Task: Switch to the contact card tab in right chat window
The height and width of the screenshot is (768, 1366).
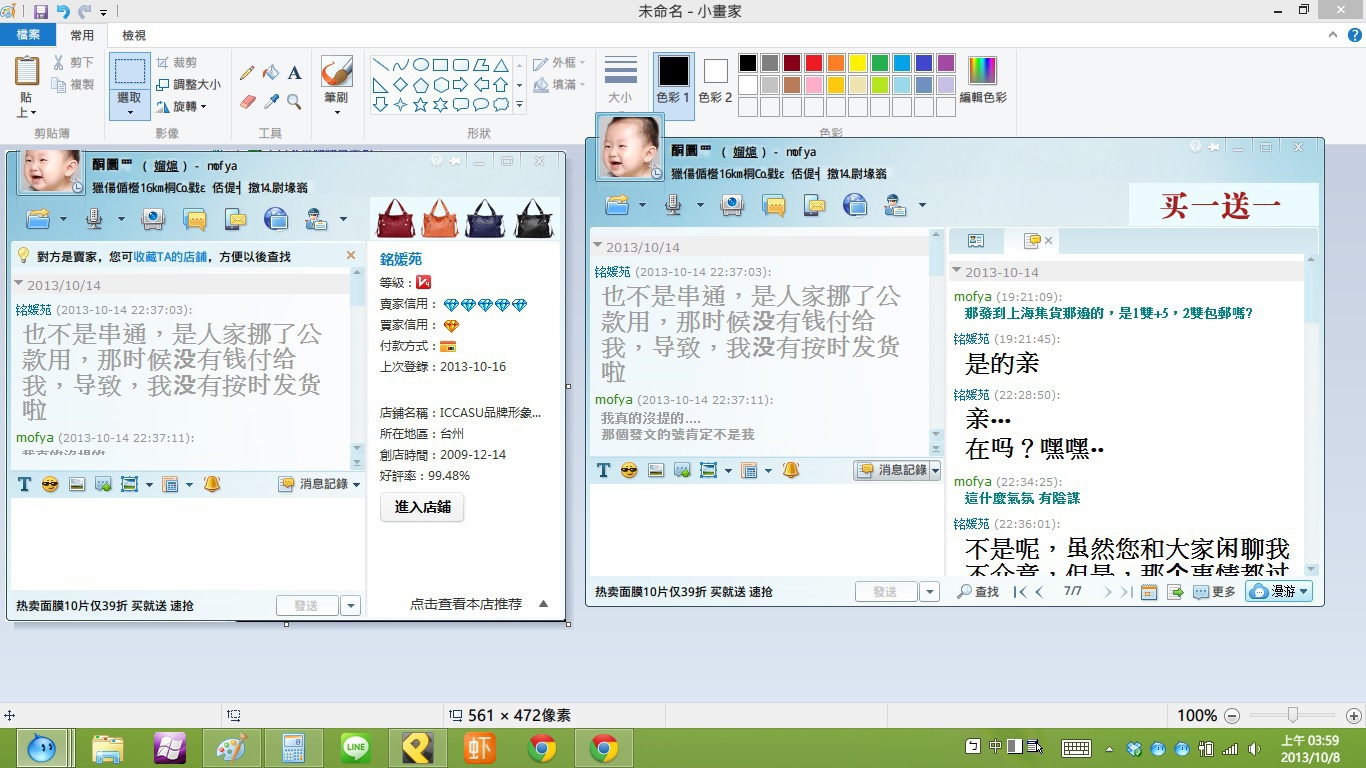Action: point(976,241)
